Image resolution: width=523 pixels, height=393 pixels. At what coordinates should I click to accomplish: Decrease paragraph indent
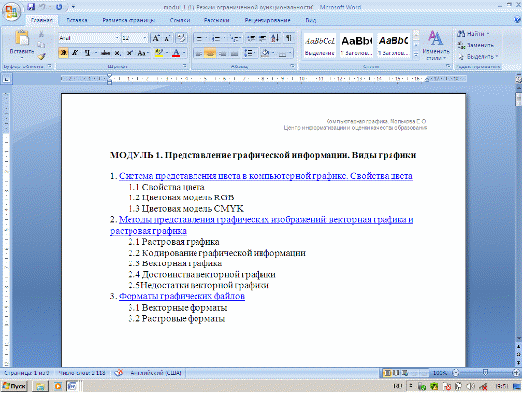[251, 38]
